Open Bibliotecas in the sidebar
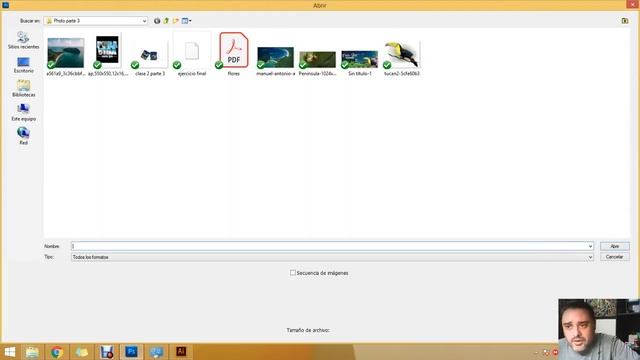 pos(23,89)
